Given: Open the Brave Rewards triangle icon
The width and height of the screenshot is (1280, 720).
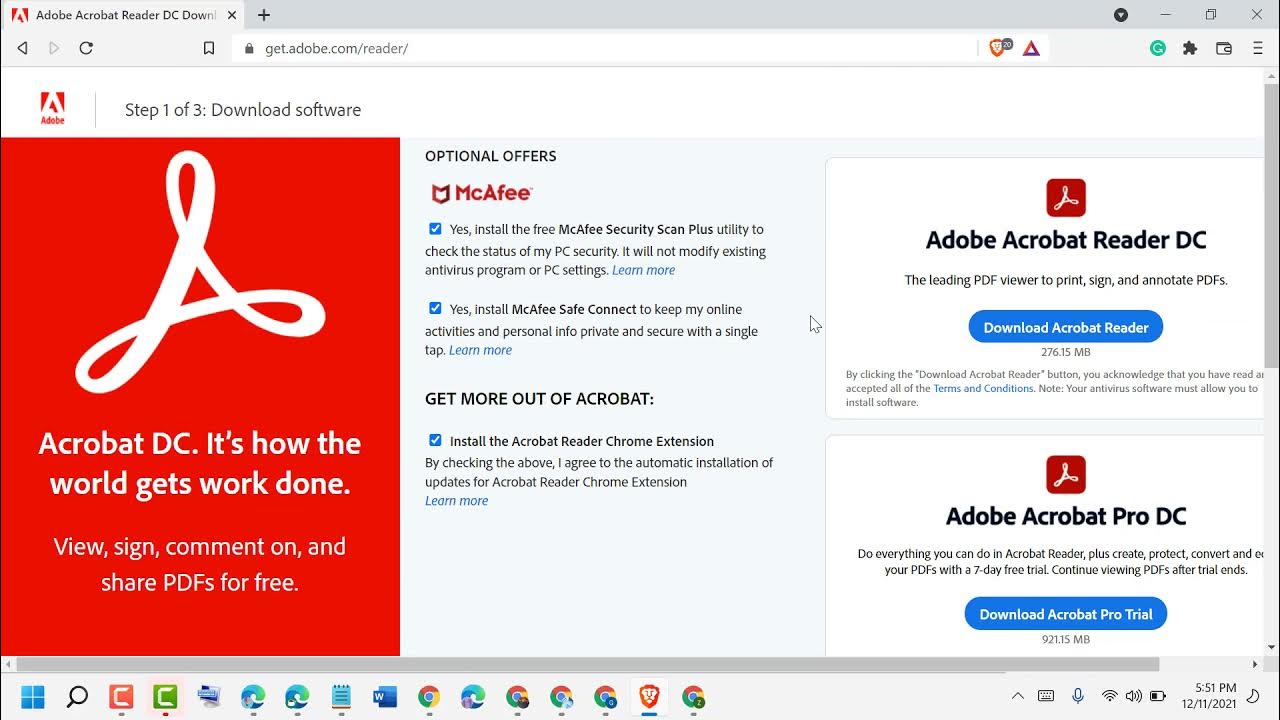Looking at the screenshot, I should 1031,48.
